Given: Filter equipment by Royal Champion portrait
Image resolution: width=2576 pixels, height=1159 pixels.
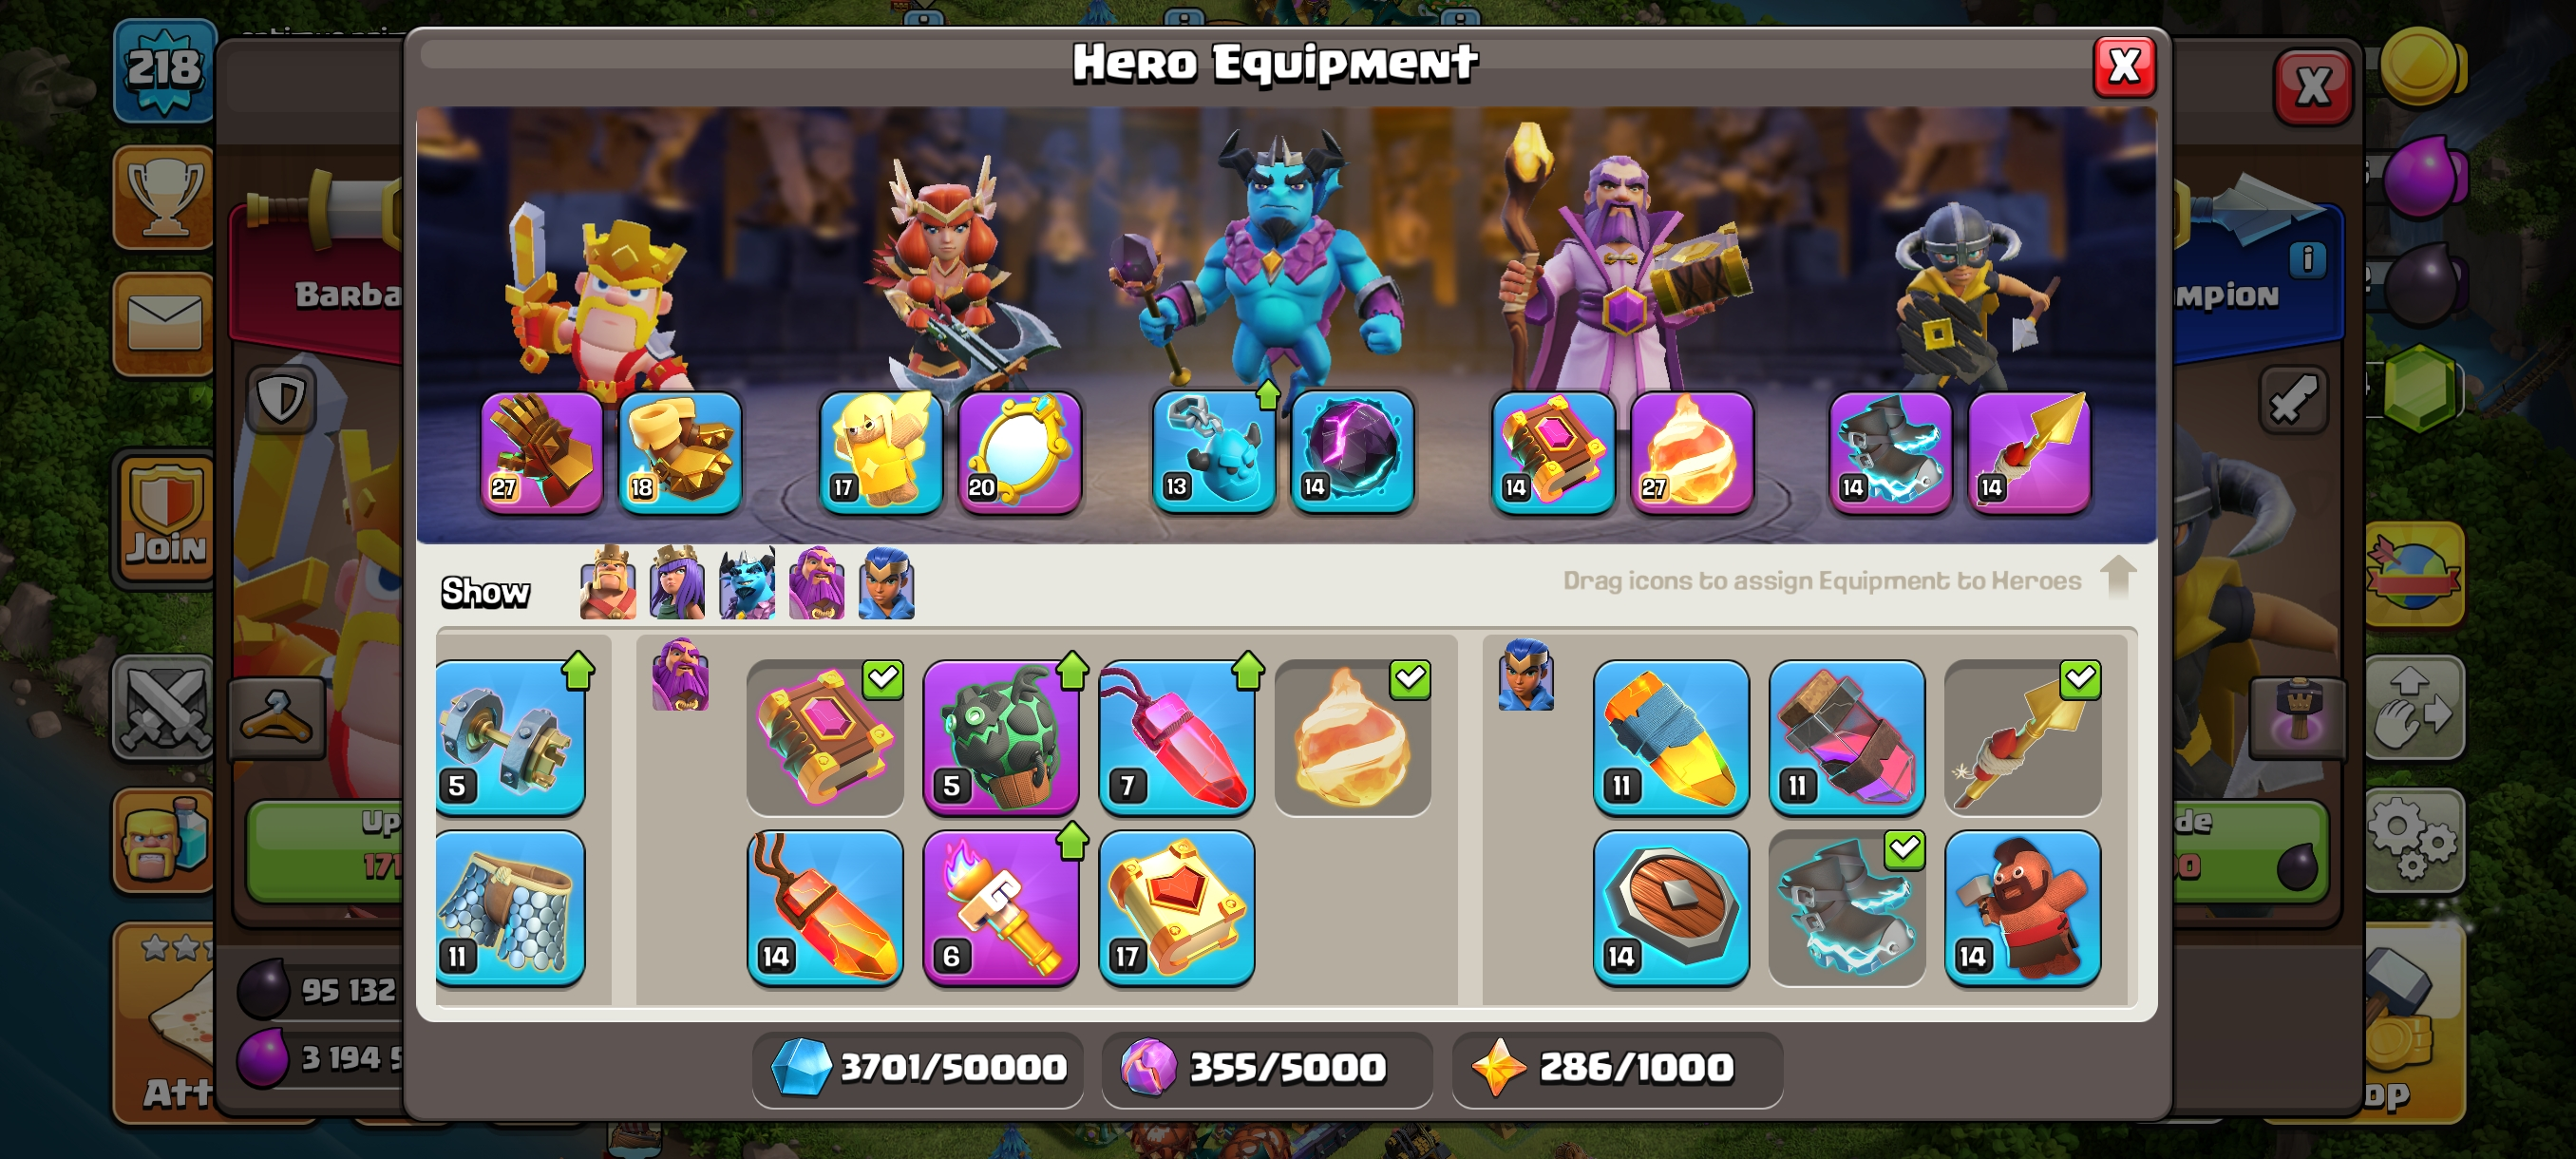Looking at the screenshot, I should coord(886,583).
